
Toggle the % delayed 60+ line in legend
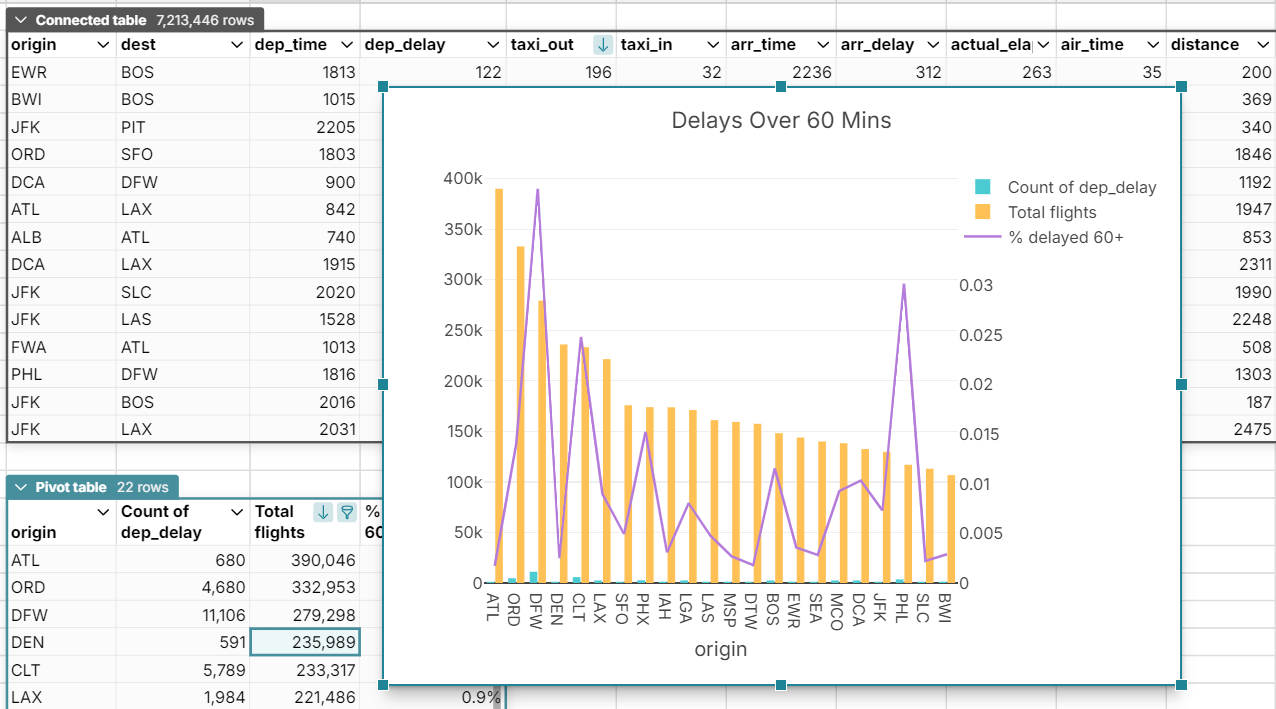1063,237
